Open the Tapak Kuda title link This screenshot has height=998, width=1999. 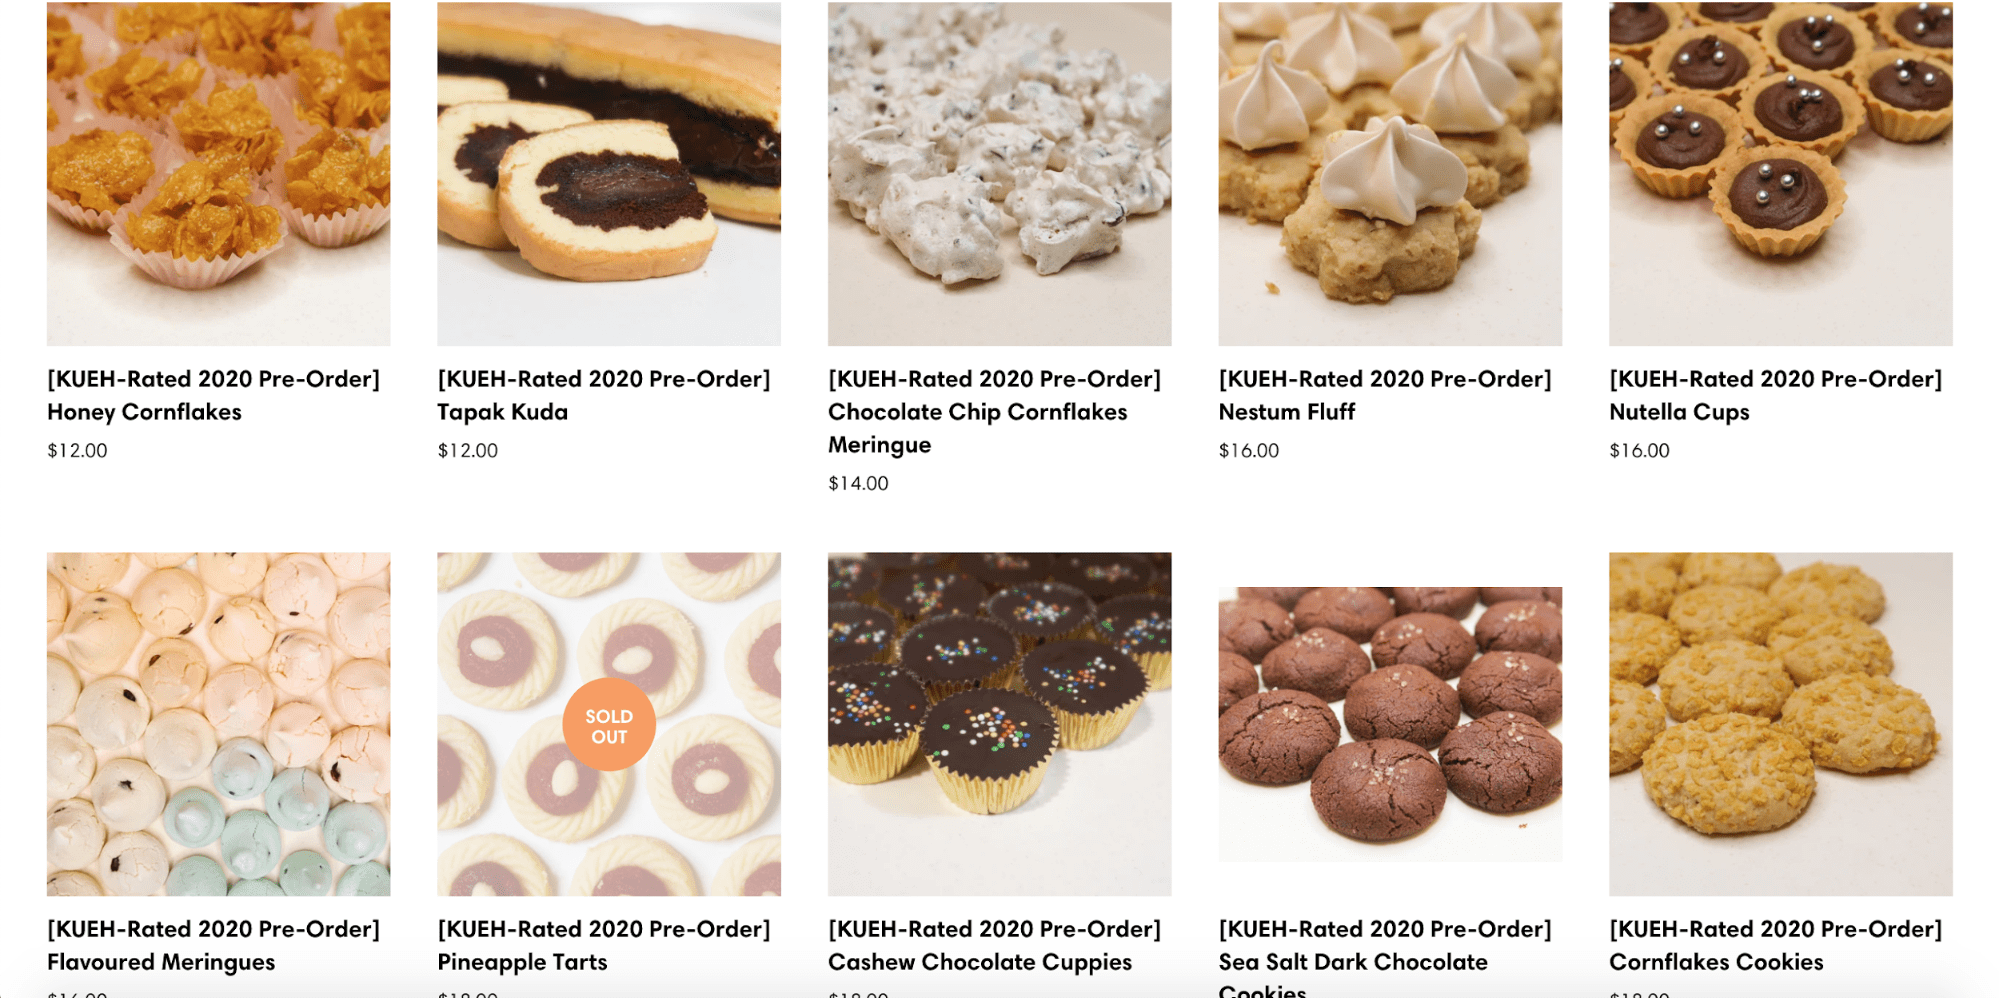pyautogui.click(x=604, y=395)
